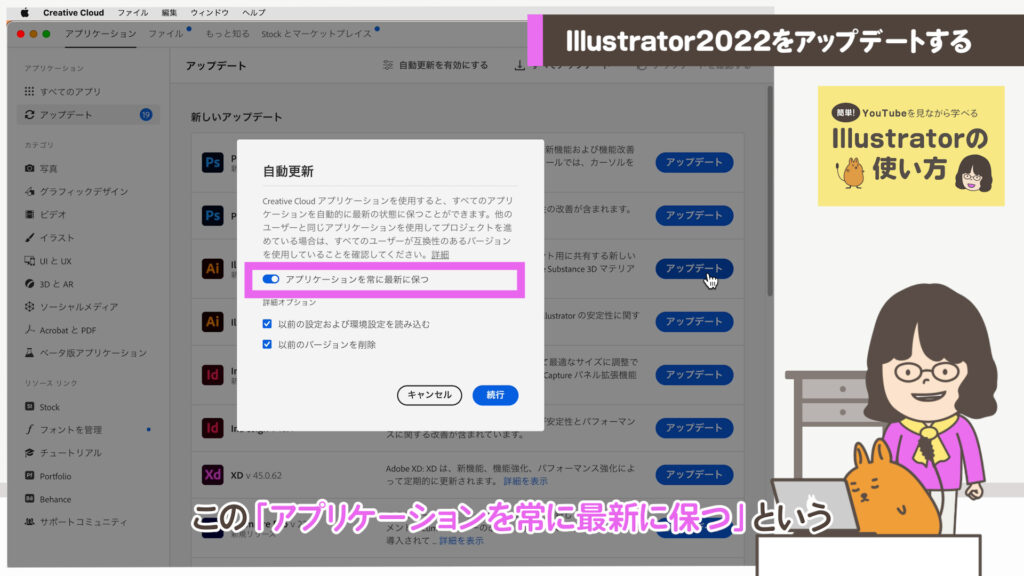Open サポートコミュニティ people icon
The image size is (1024, 576).
click(x=29, y=522)
